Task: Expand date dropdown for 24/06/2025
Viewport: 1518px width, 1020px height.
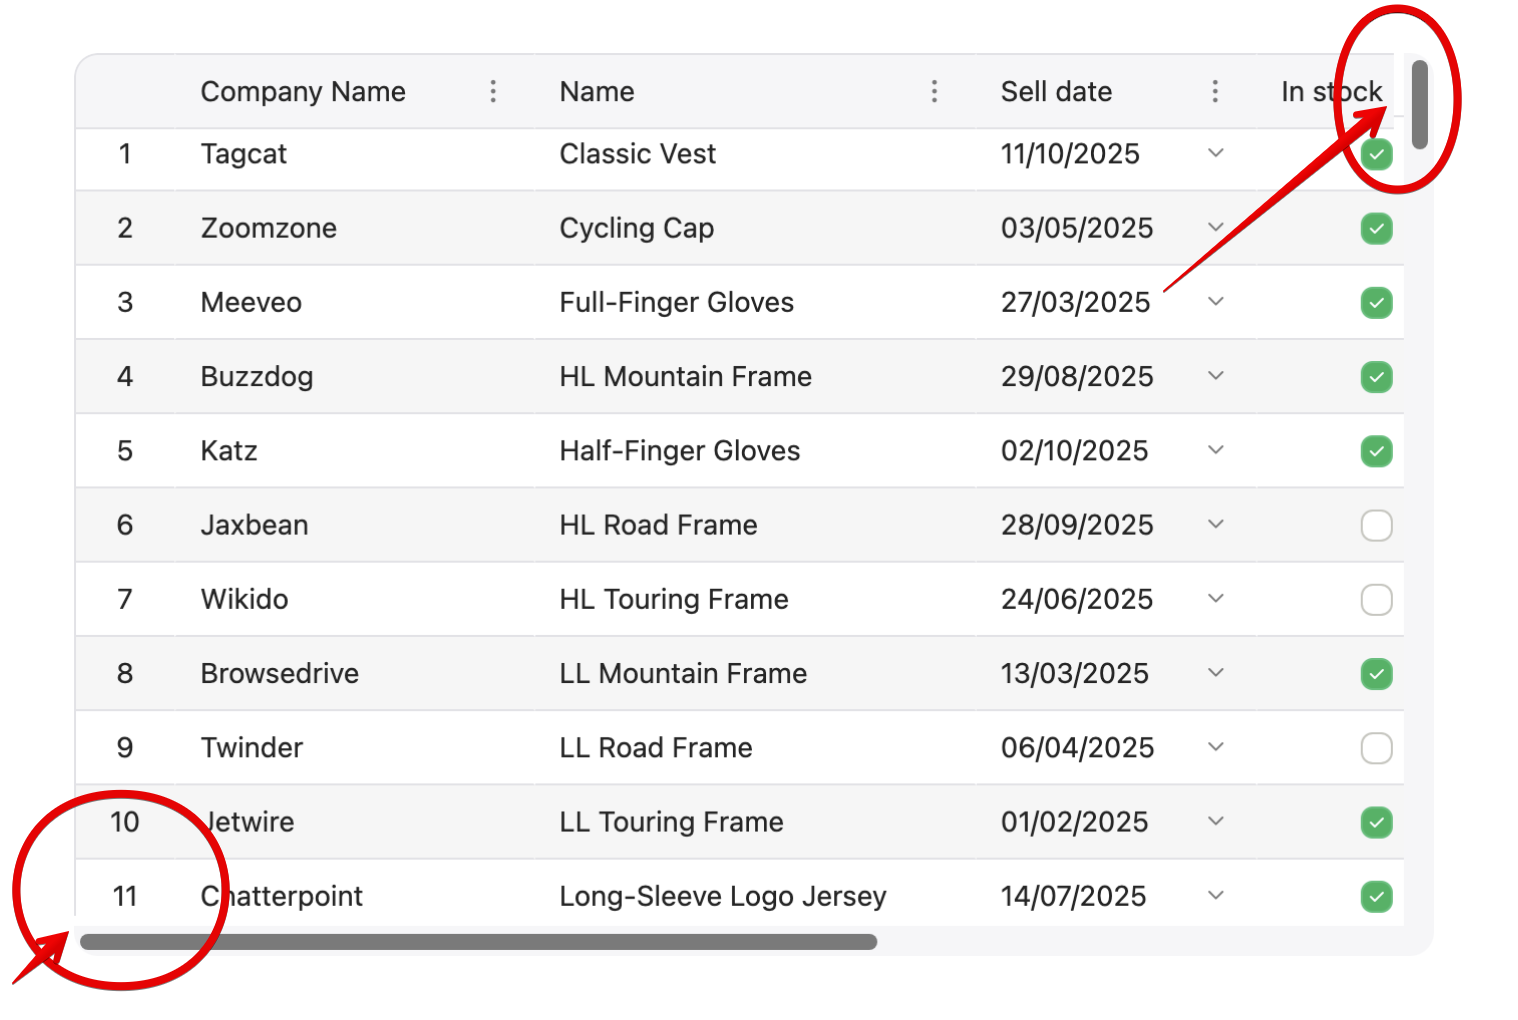Action: (1216, 598)
